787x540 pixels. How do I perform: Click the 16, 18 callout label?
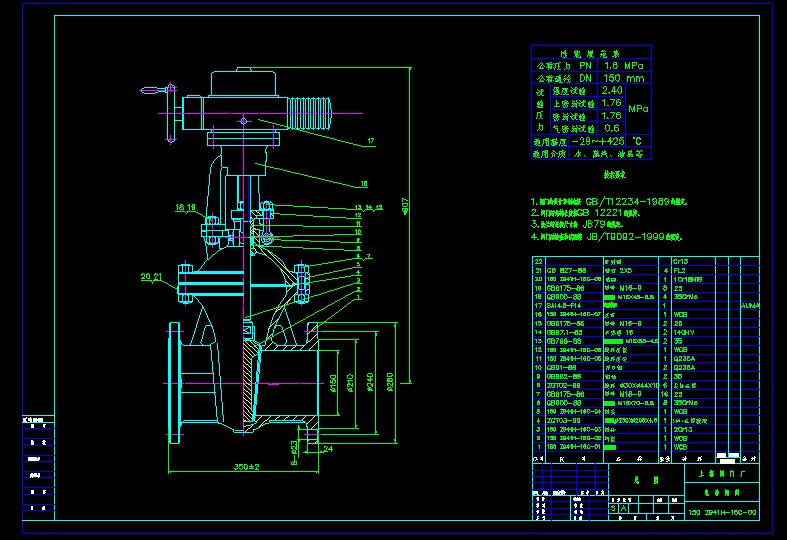186,207
